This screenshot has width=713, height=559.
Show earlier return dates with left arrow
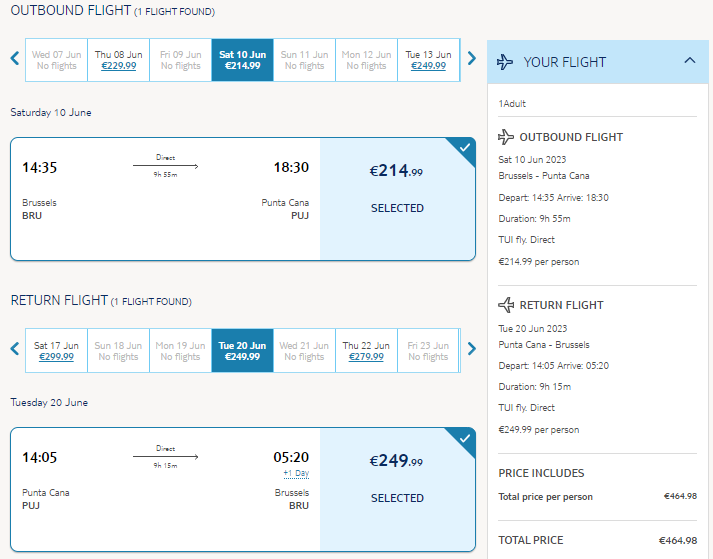click(x=15, y=349)
